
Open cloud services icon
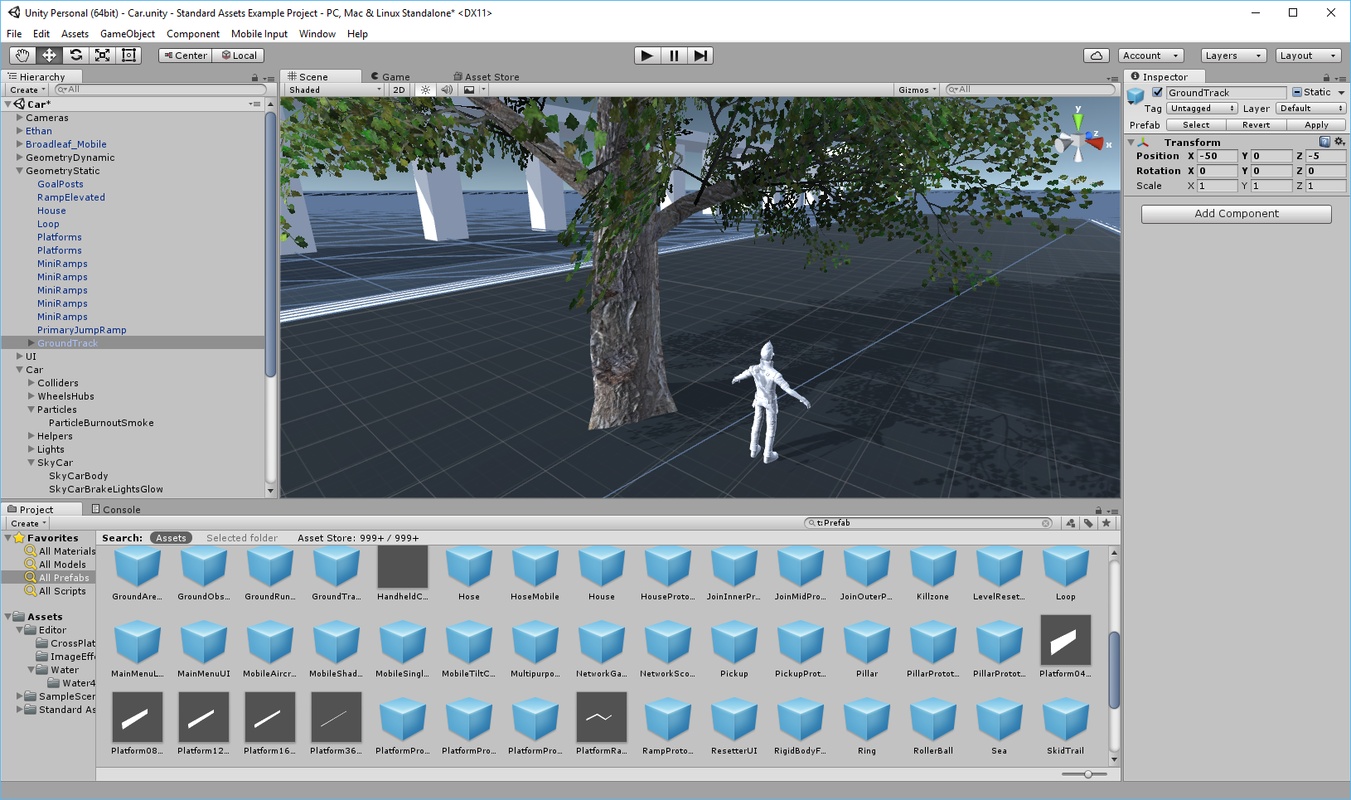[x=1096, y=55]
